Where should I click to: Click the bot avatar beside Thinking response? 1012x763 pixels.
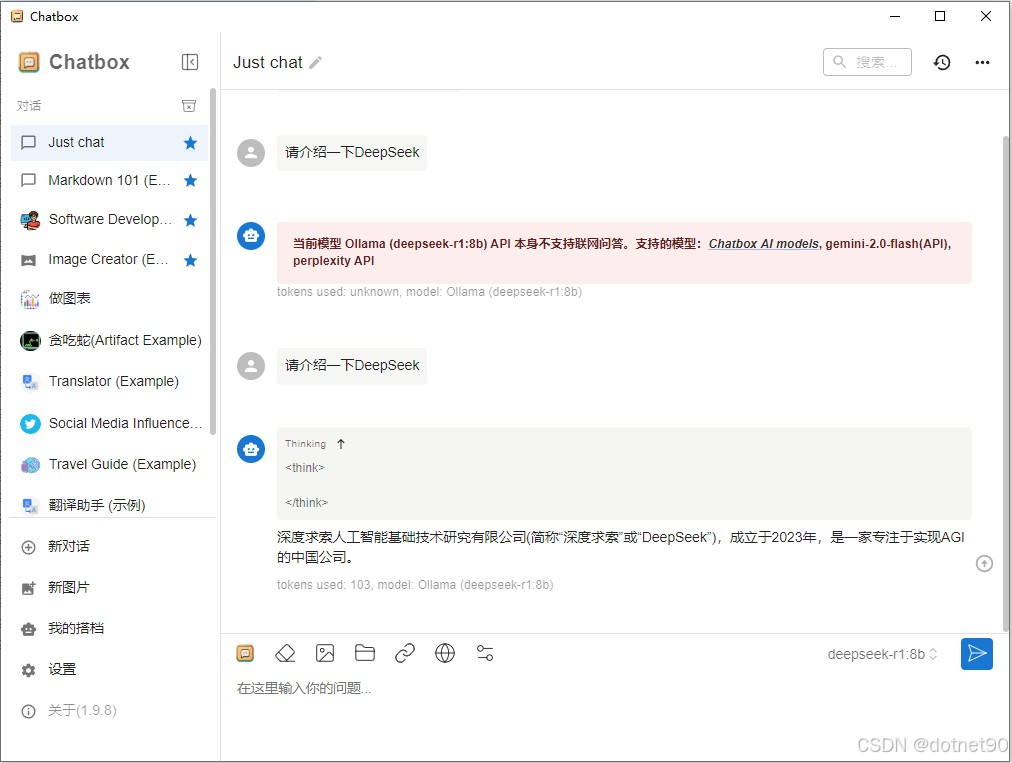click(250, 449)
